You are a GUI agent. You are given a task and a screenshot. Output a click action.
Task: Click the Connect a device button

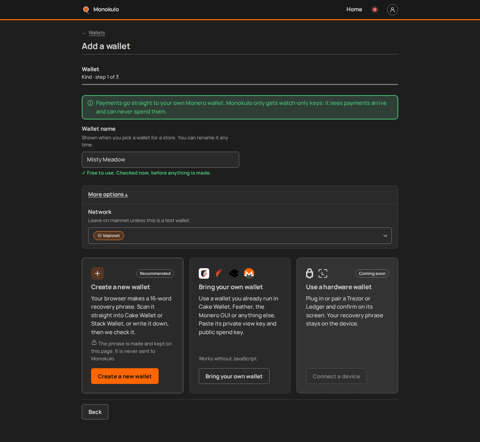[336, 376]
